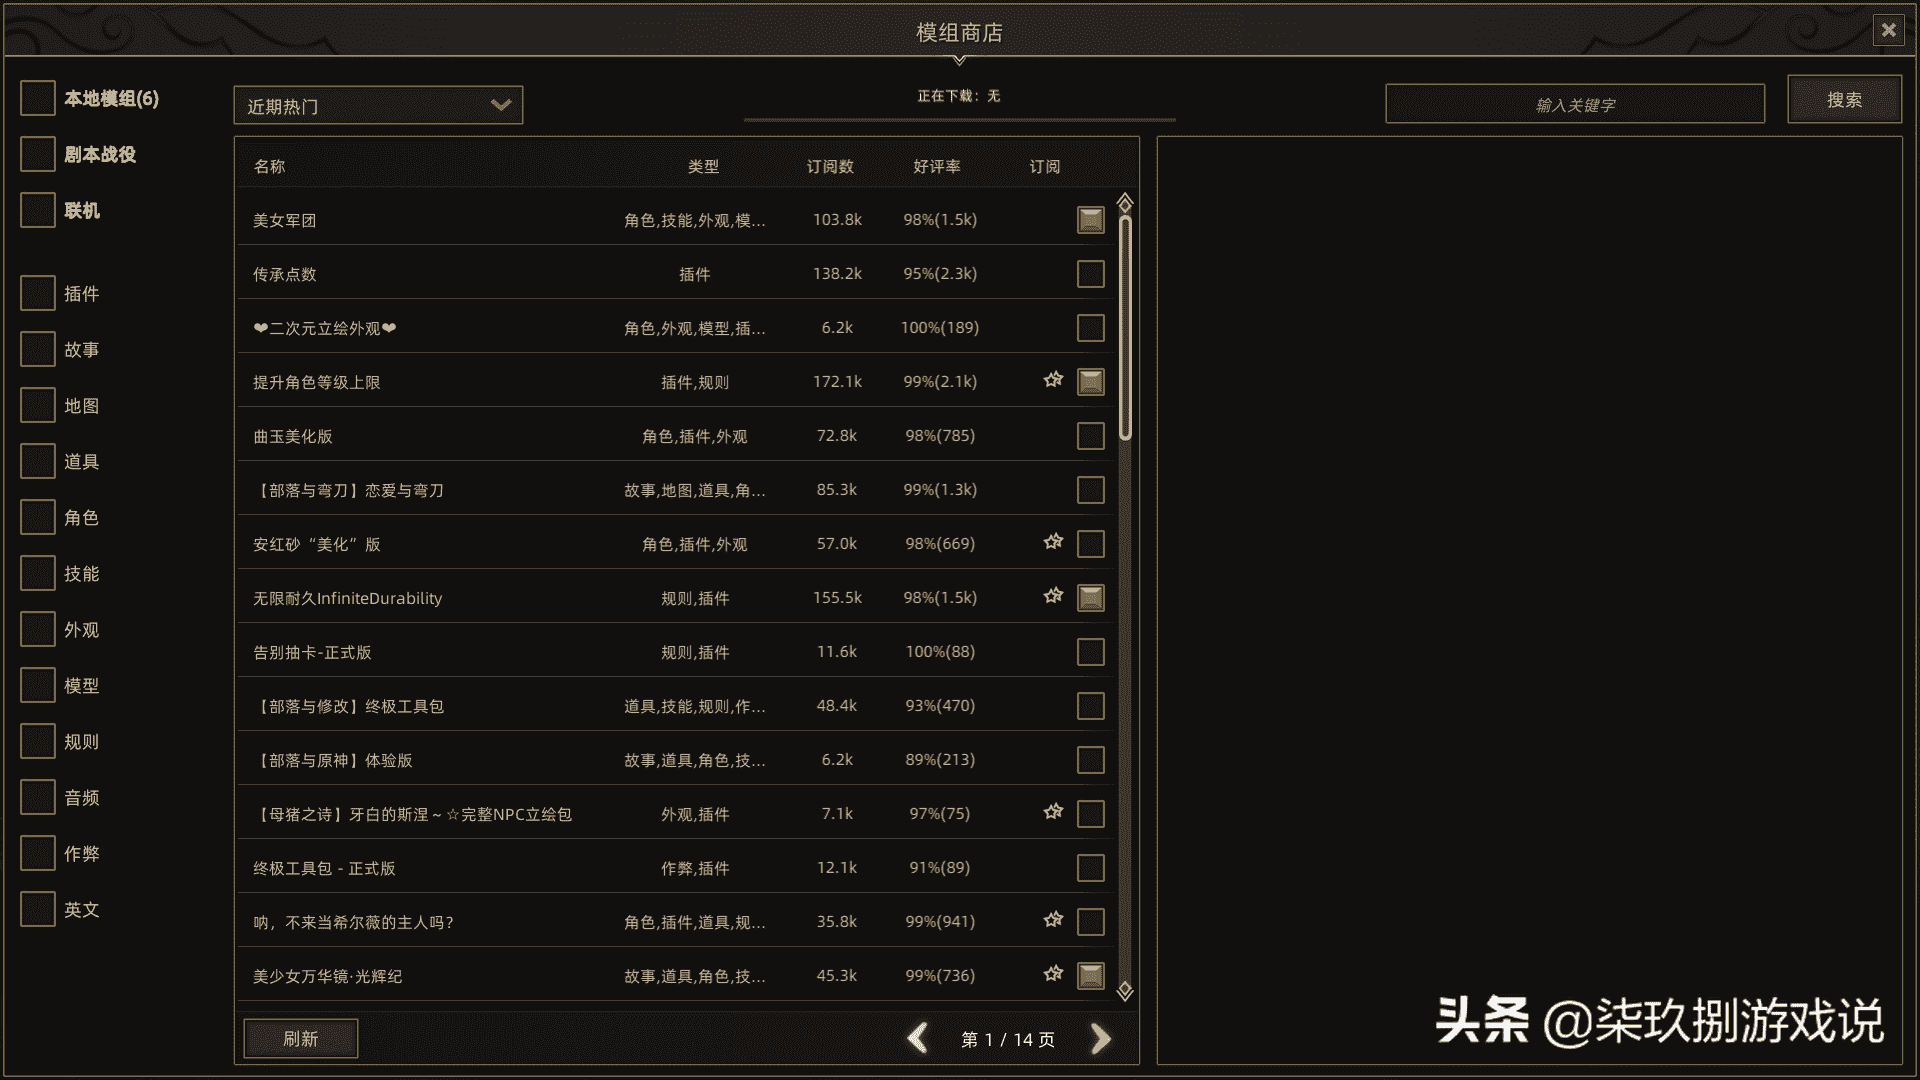Go to next page arrow
Viewport: 1920px width, 1080px height.
pyautogui.click(x=1101, y=1039)
